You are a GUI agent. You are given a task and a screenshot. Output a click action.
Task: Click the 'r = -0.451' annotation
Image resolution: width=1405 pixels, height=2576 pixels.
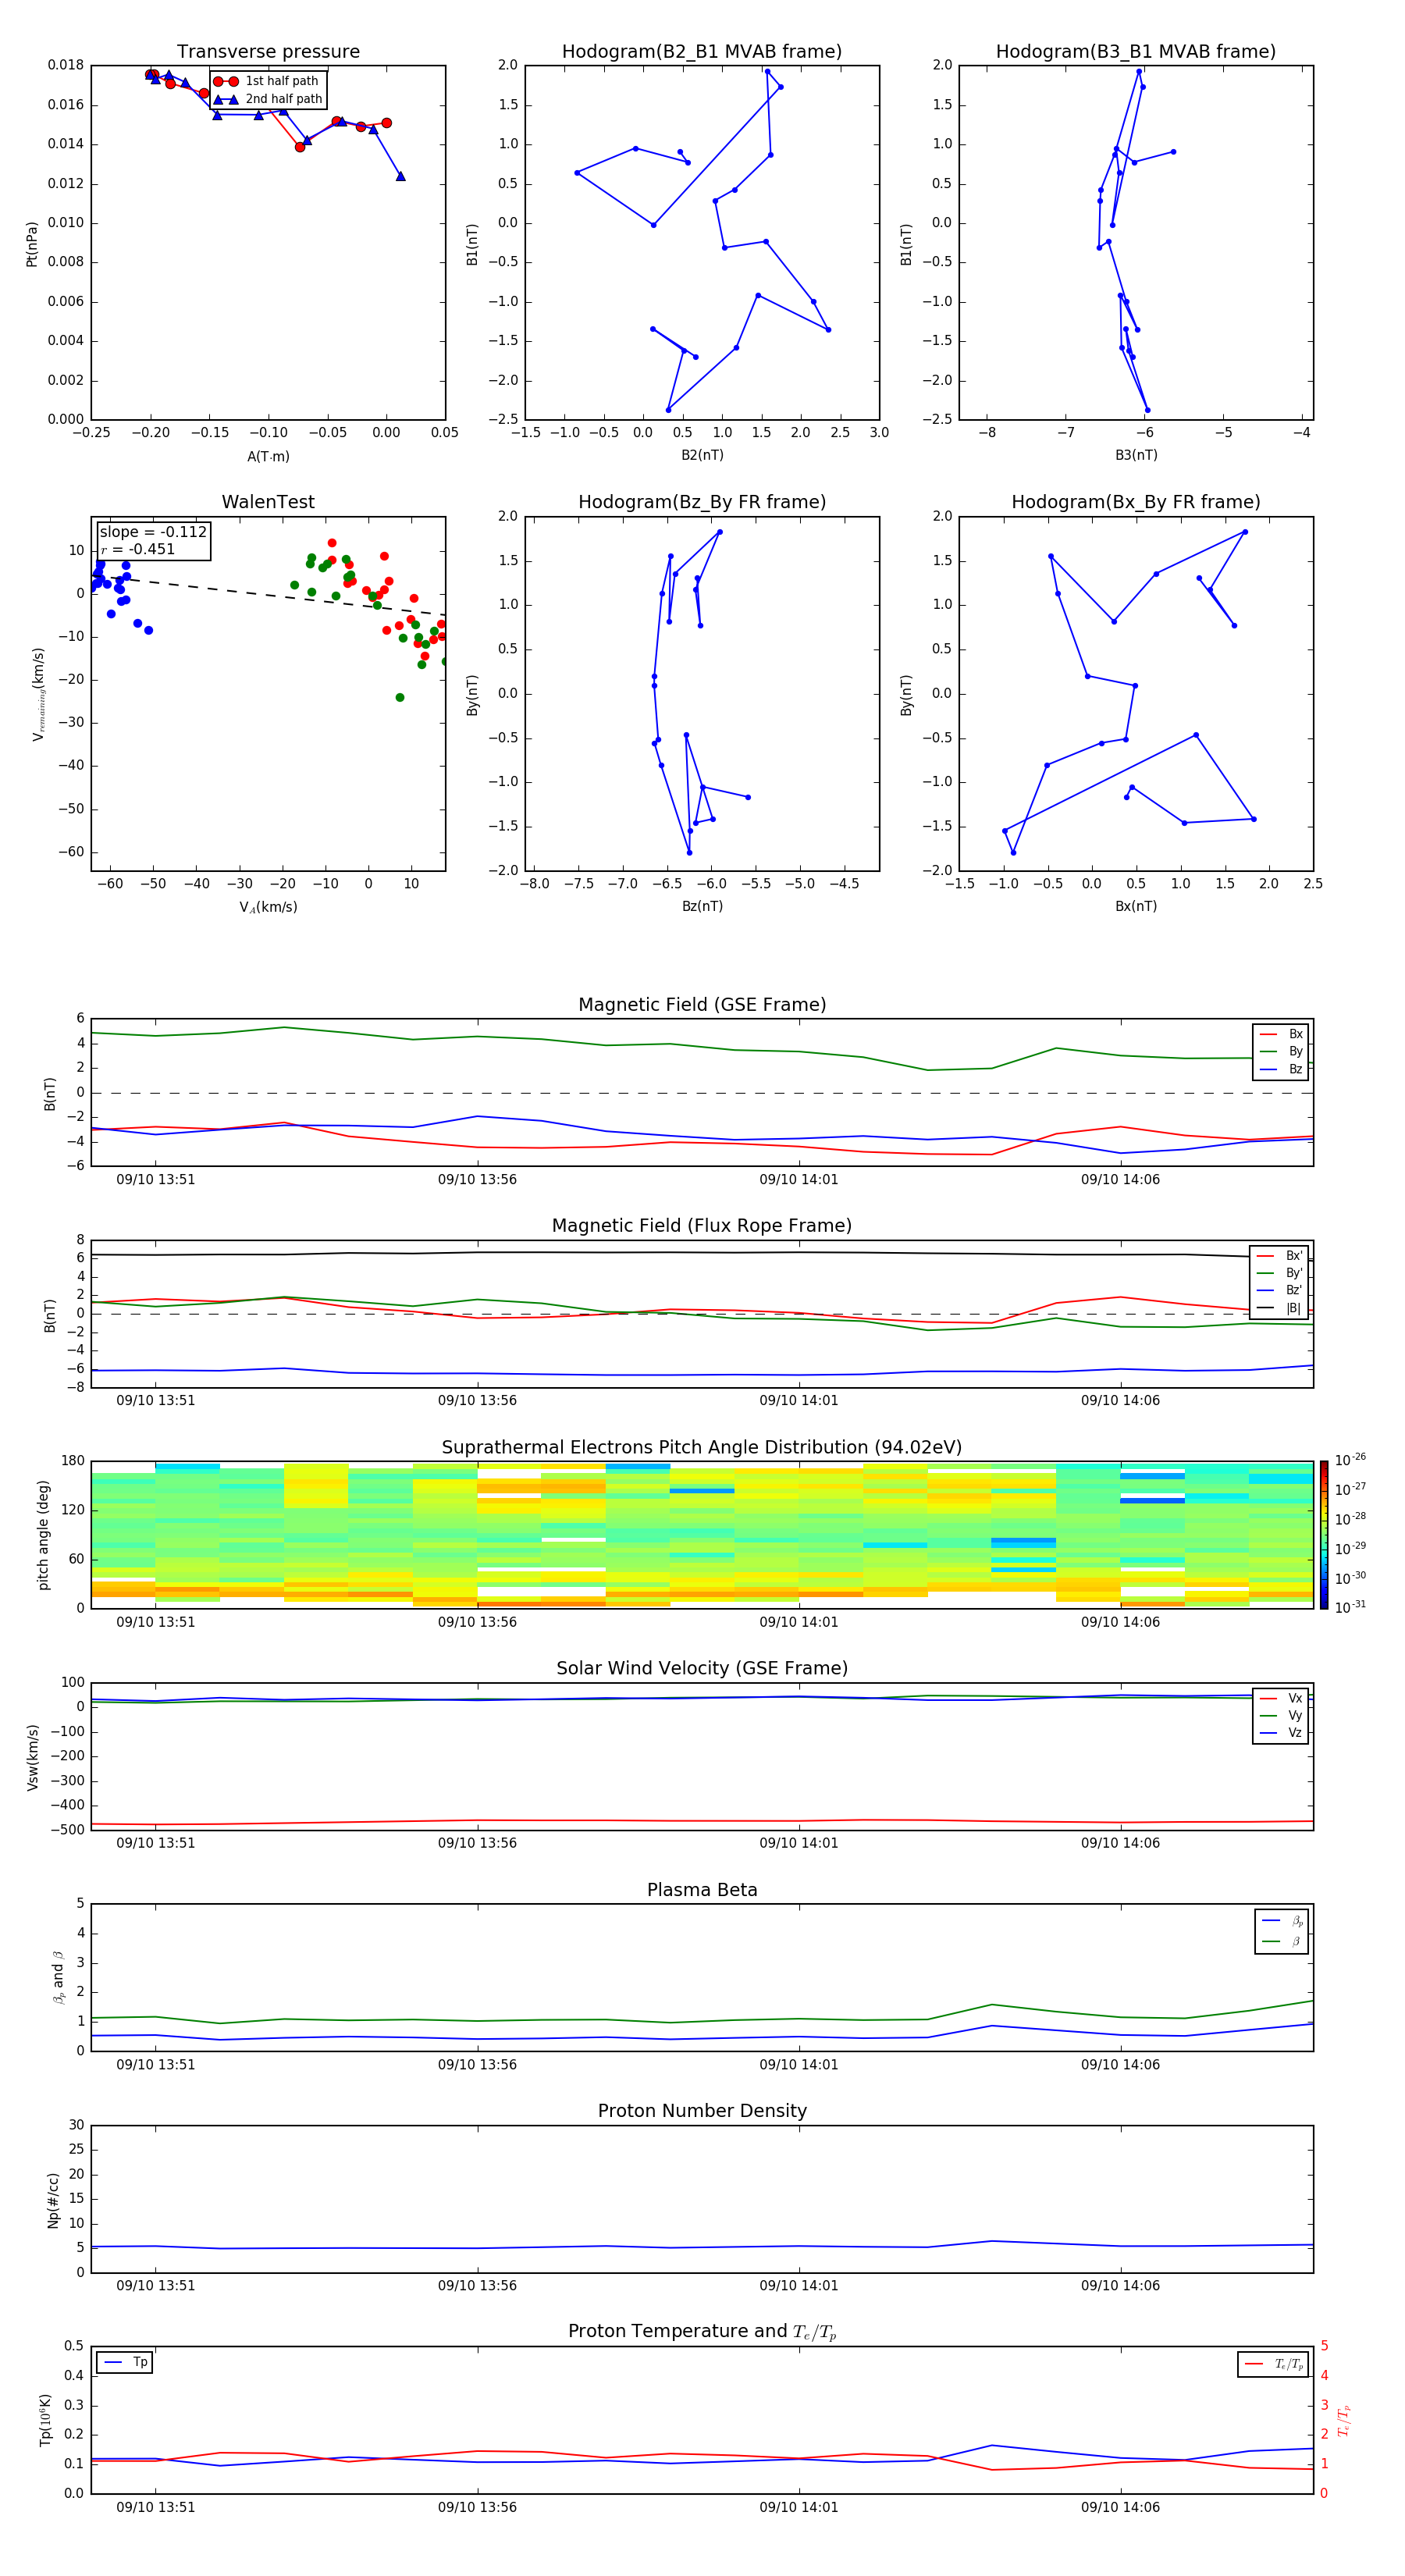138,549
